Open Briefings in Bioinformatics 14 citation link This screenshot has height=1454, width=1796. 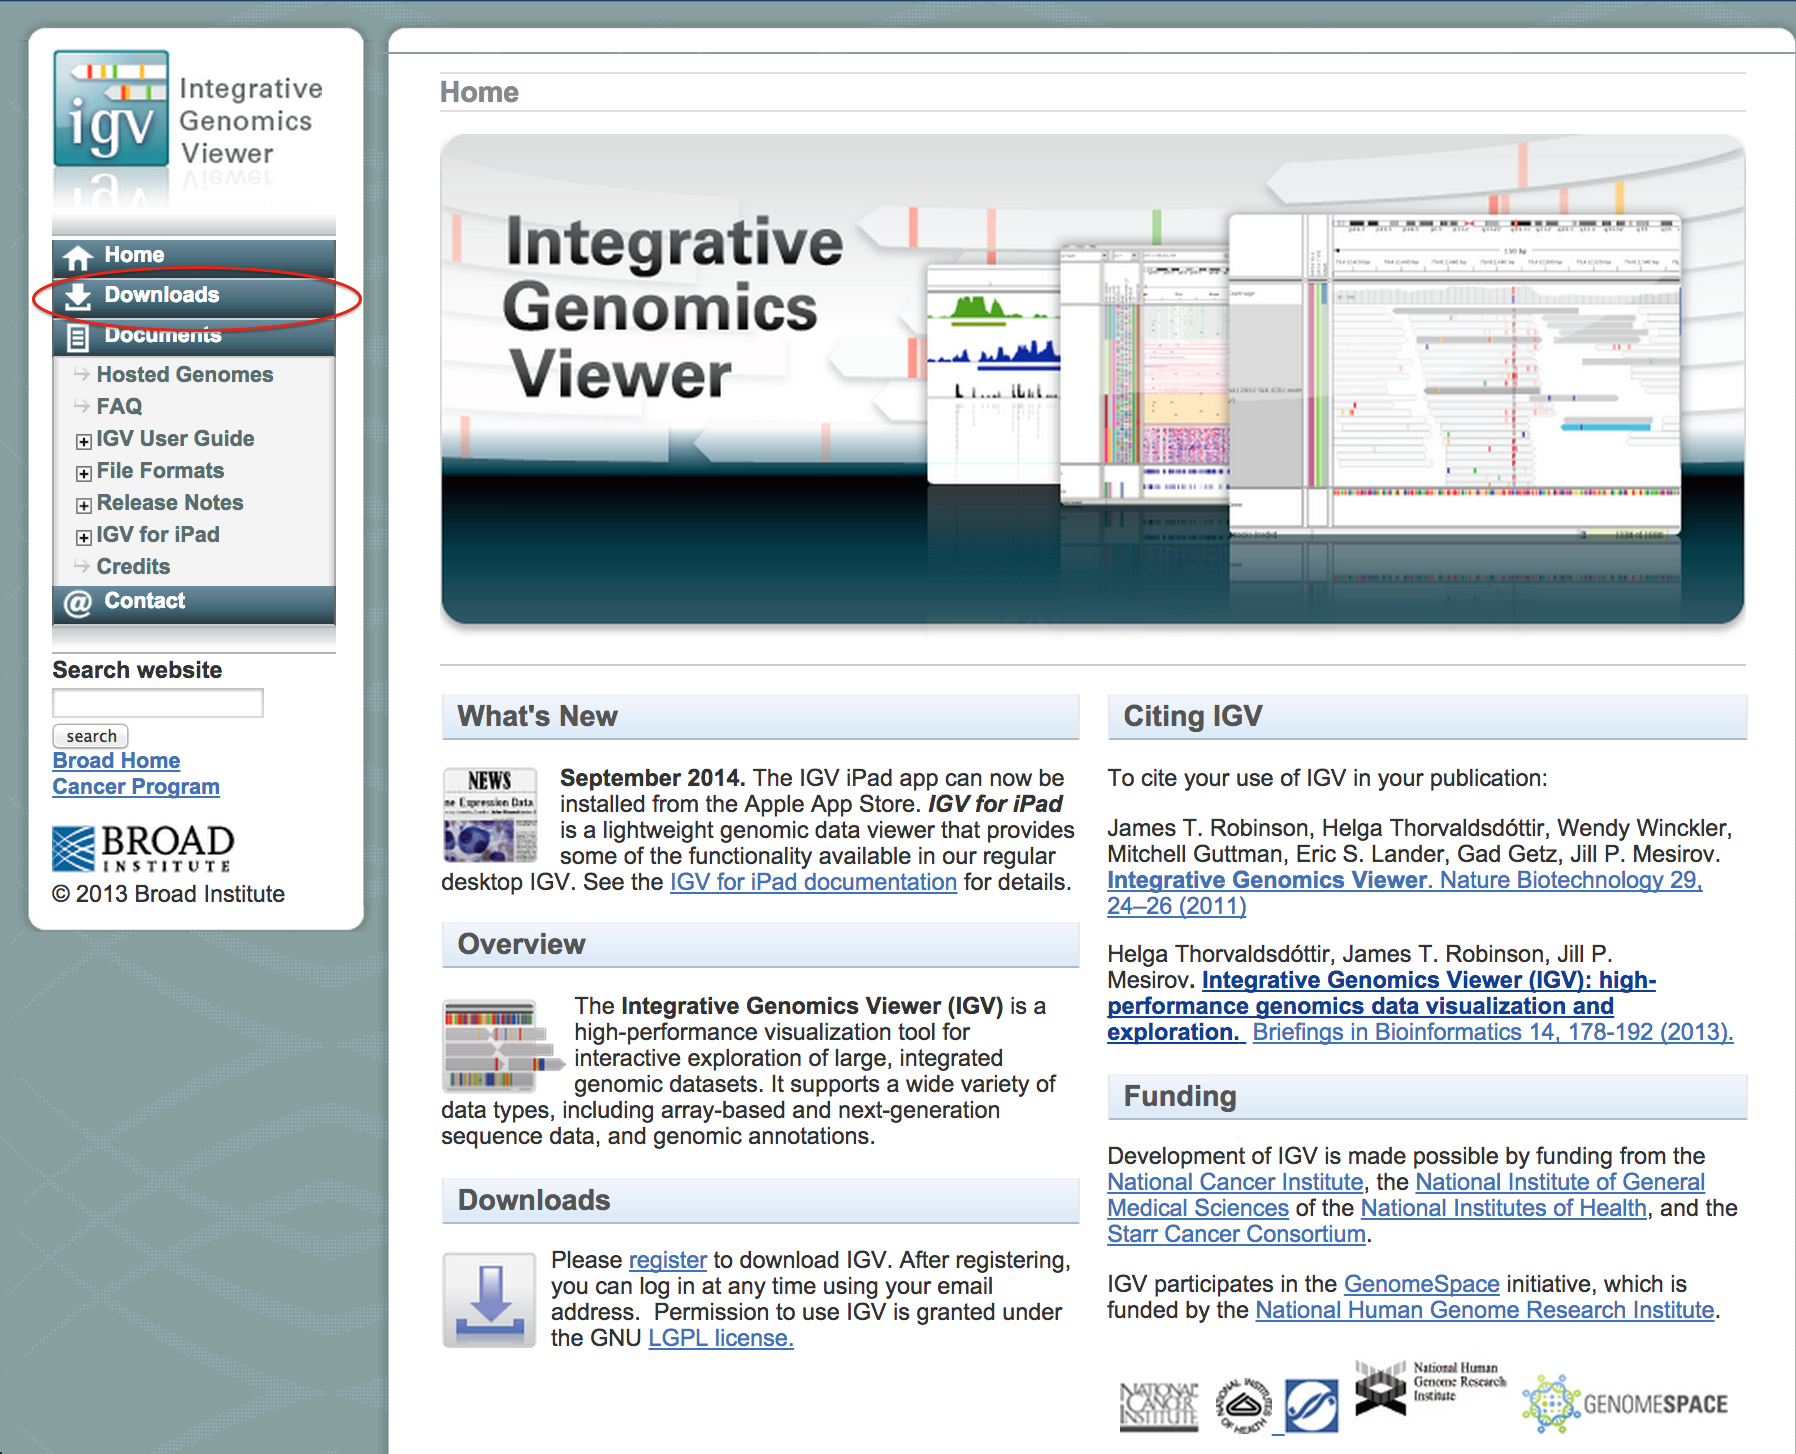(1493, 1032)
